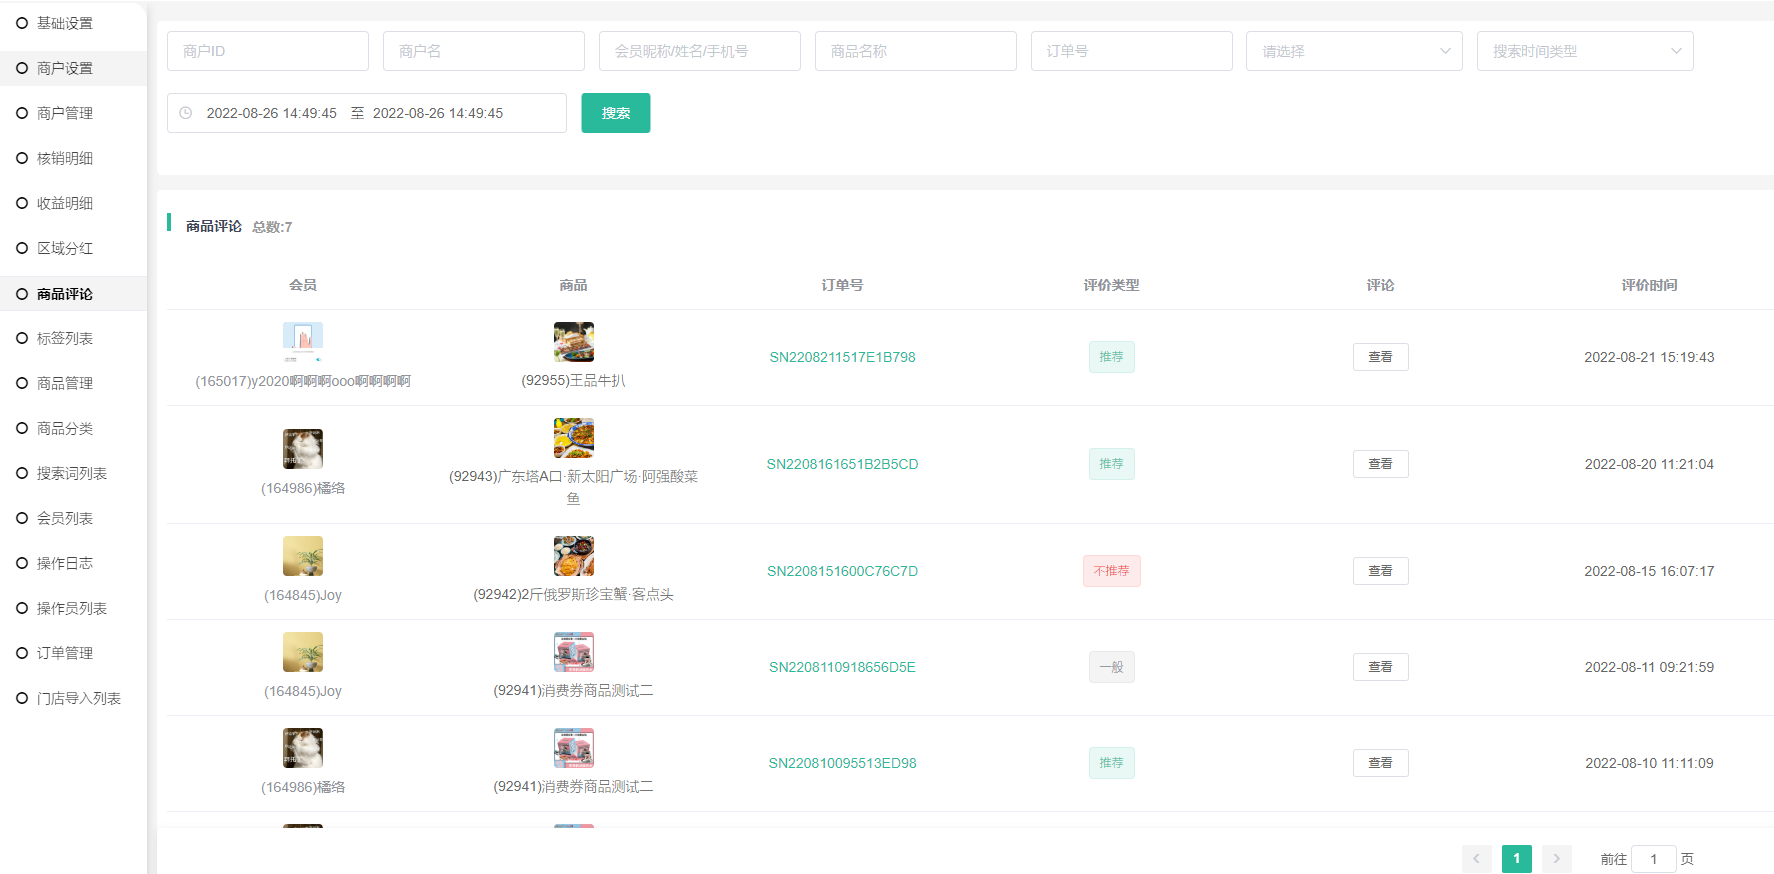The width and height of the screenshot is (1774, 874).
Task: Go to 订单管理 in the sidebar
Action: click(x=65, y=653)
